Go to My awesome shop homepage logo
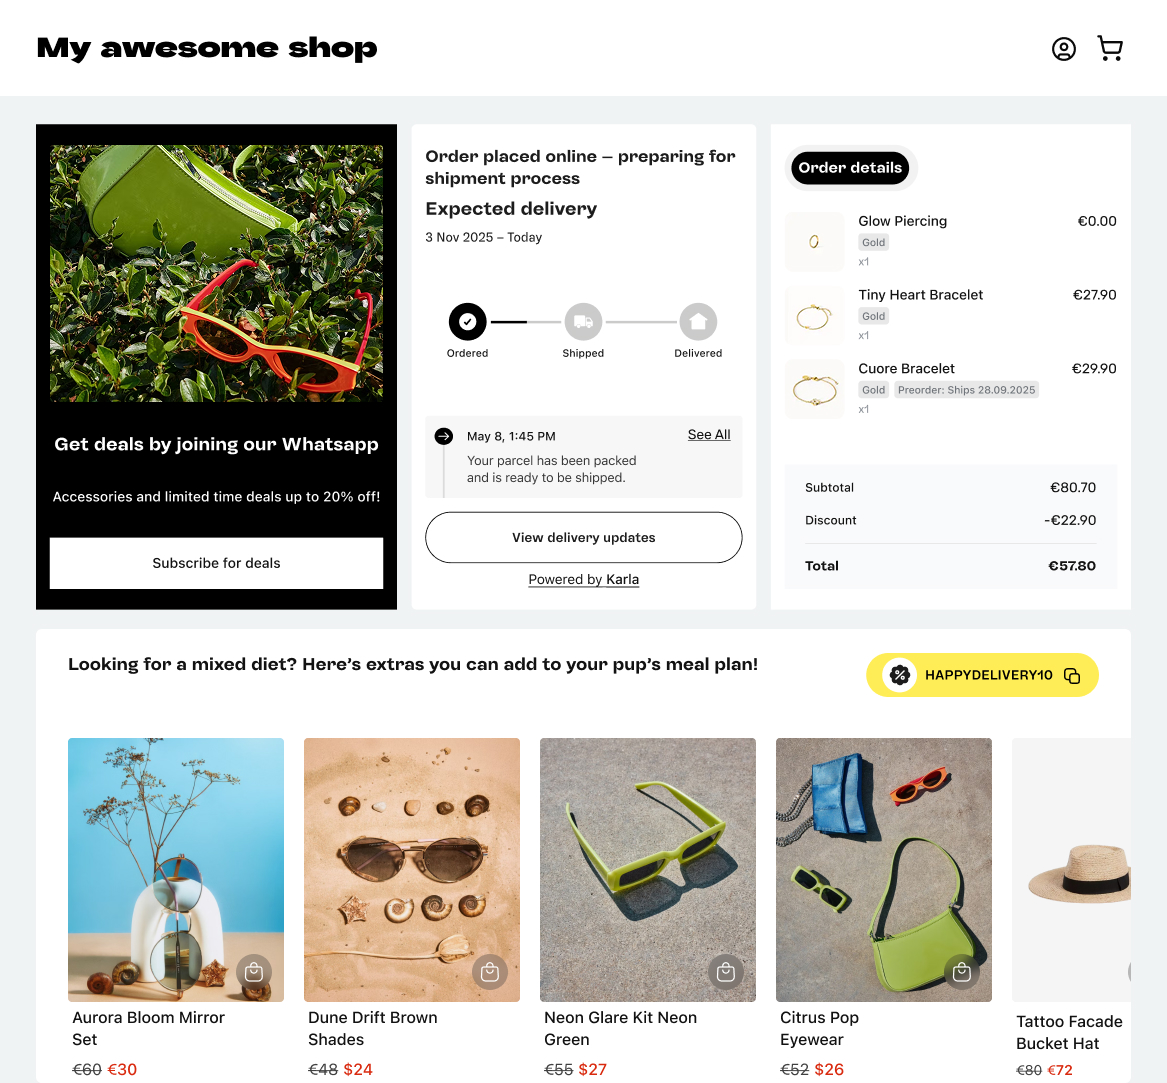Image resolution: width=1167 pixels, height=1083 pixels. pos(207,48)
